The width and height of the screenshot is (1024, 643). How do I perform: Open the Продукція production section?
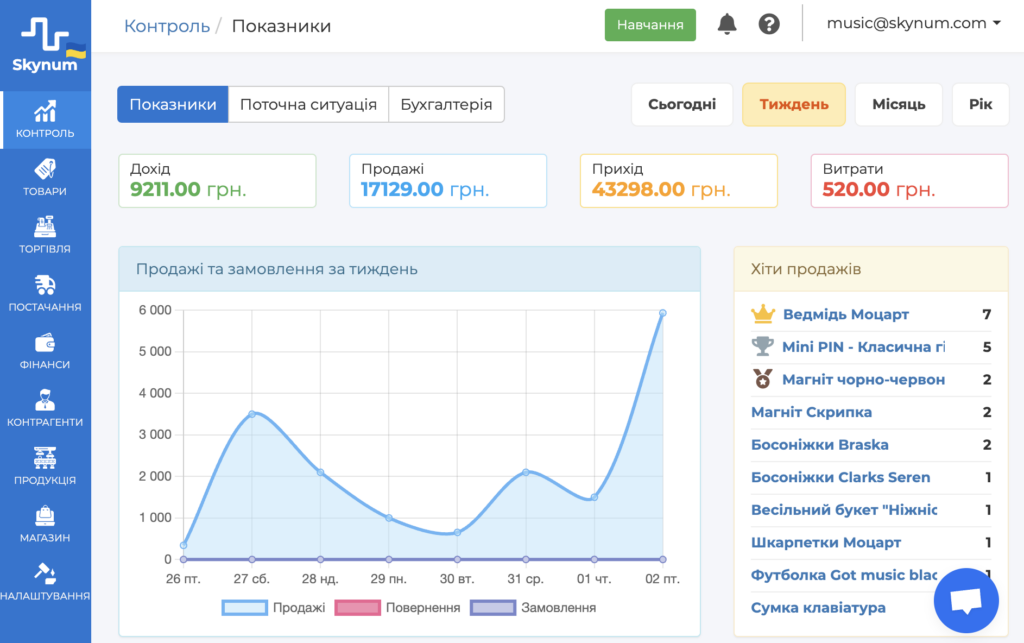click(x=45, y=466)
